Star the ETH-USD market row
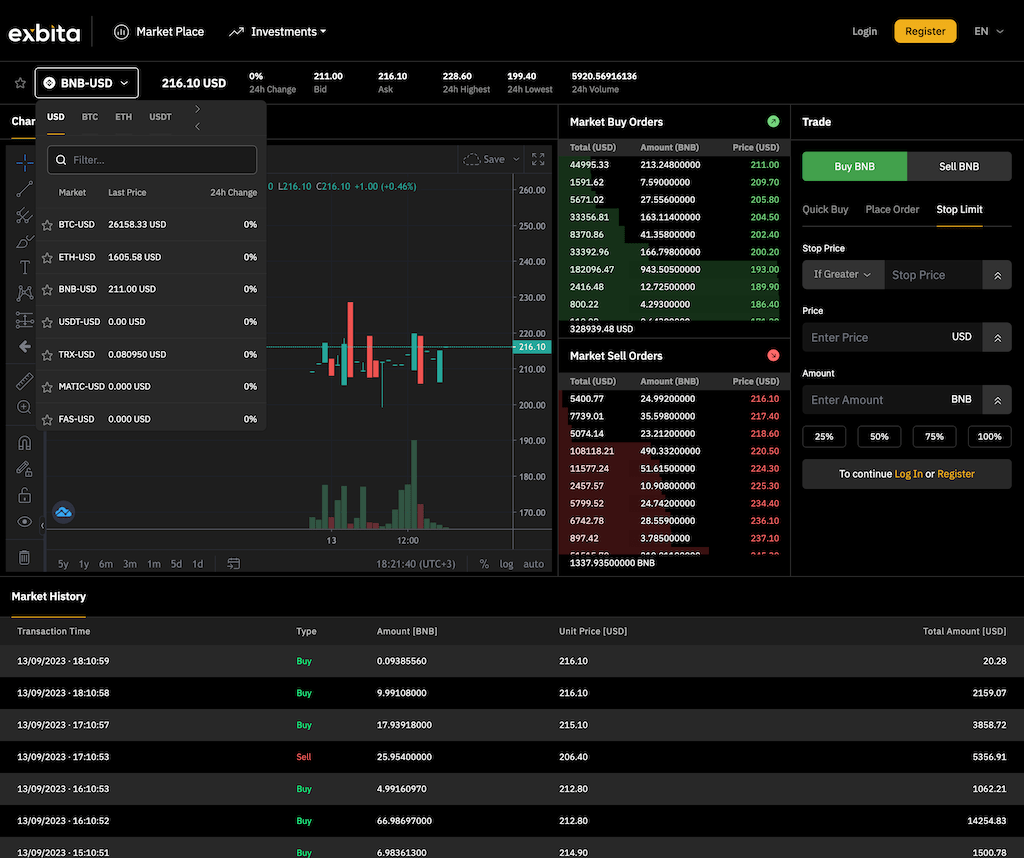This screenshot has width=1024, height=858. (47, 258)
